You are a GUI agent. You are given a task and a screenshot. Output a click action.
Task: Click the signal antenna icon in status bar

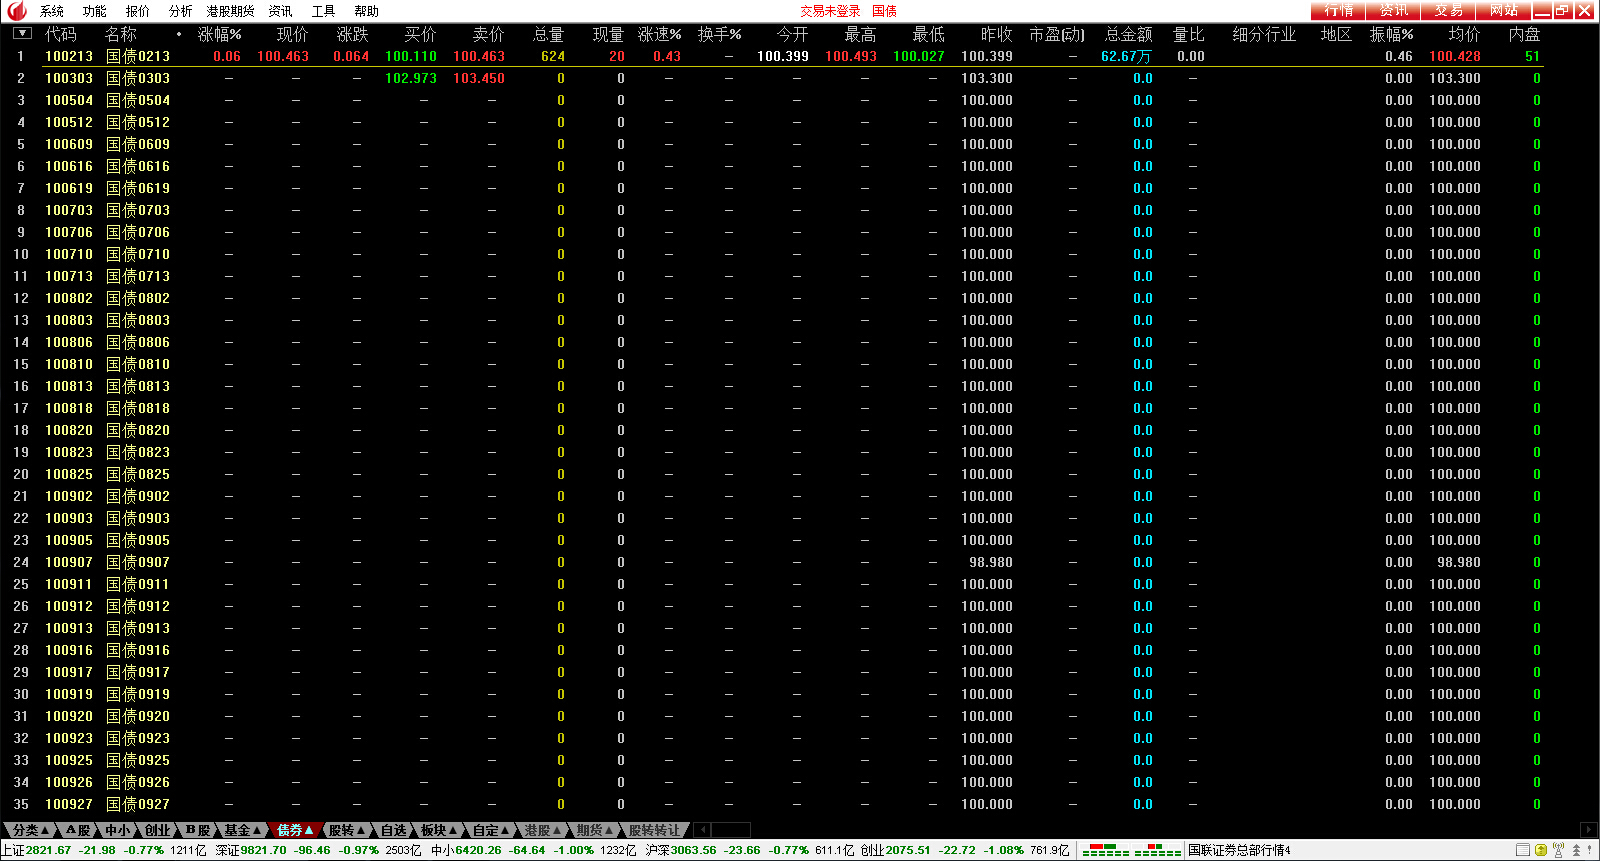(x=1558, y=850)
